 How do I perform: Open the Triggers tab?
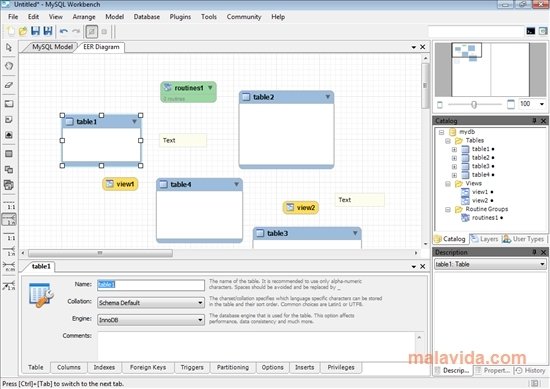click(192, 367)
